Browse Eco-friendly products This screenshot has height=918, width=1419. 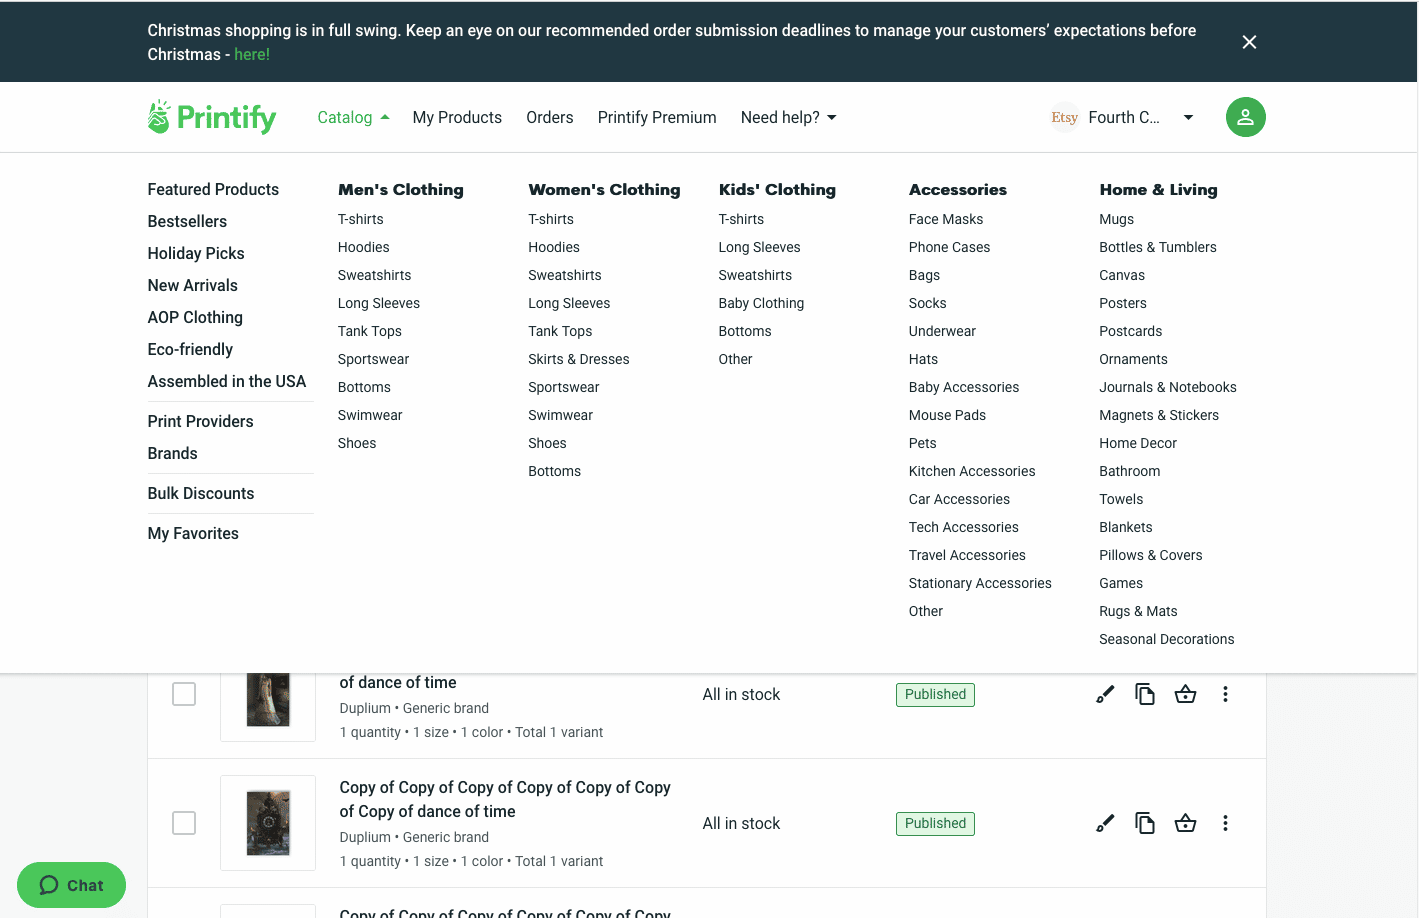coord(190,349)
